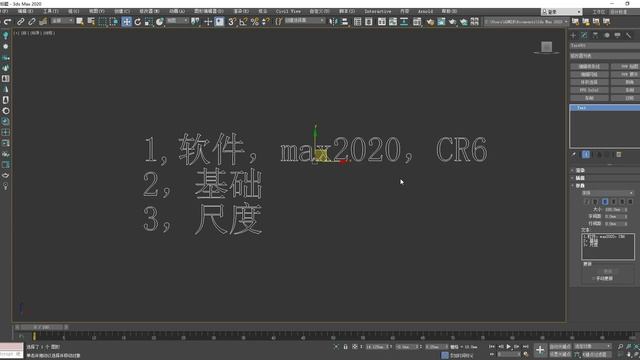The image size is (640, 360).
Task: Go to the animation start frame
Action: [x=491, y=347]
